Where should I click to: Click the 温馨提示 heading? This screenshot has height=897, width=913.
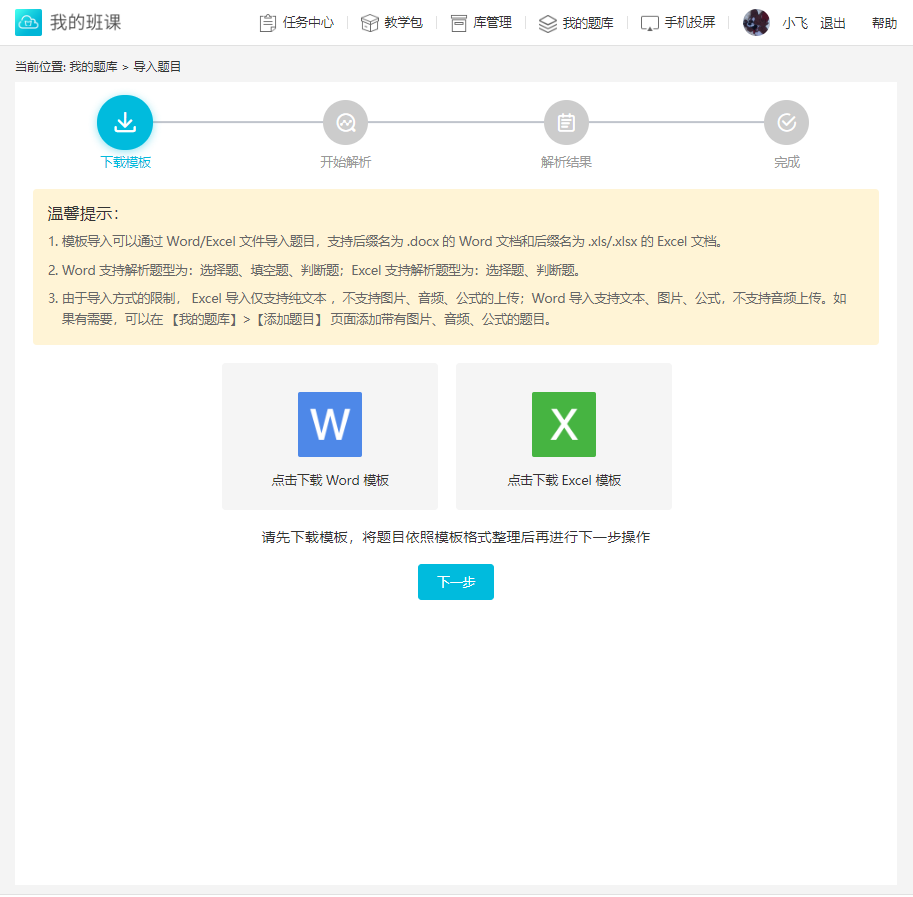click(83, 214)
